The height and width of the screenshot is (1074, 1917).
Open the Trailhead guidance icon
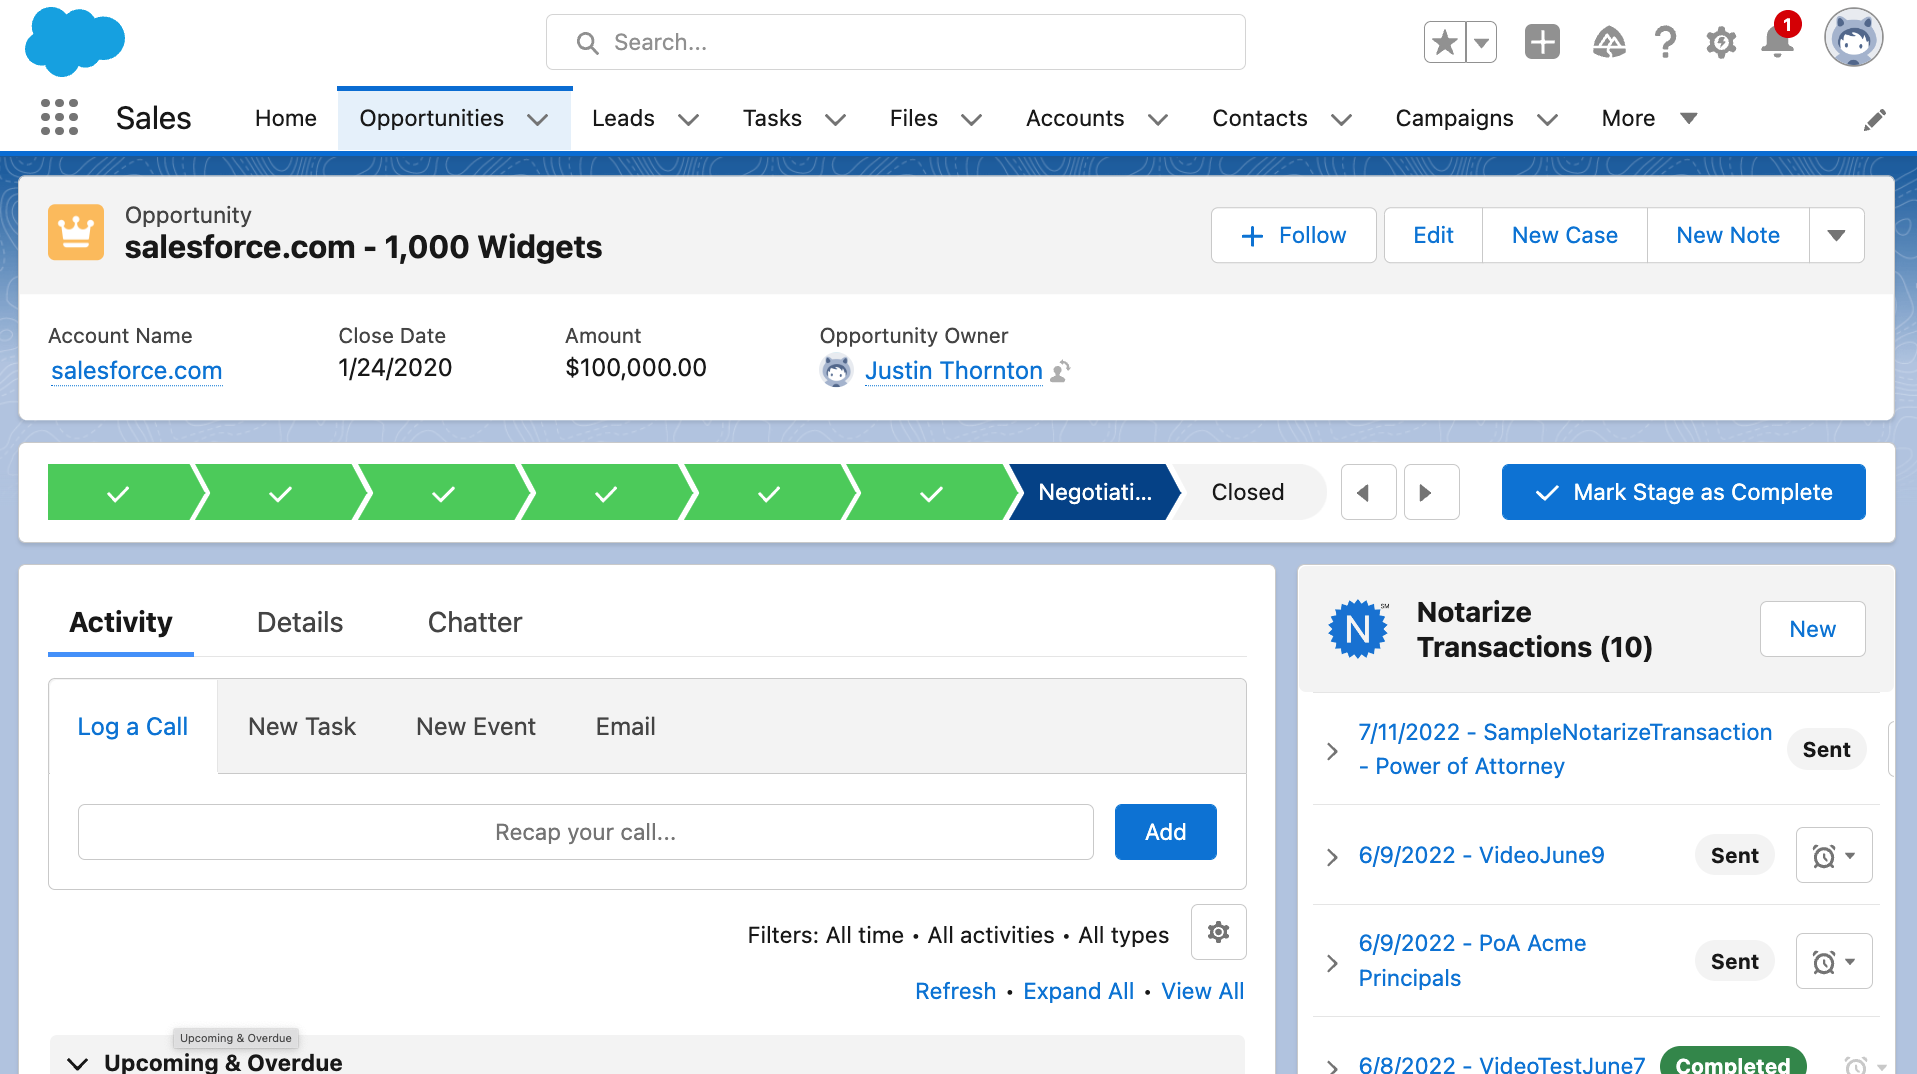[1608, 43]
